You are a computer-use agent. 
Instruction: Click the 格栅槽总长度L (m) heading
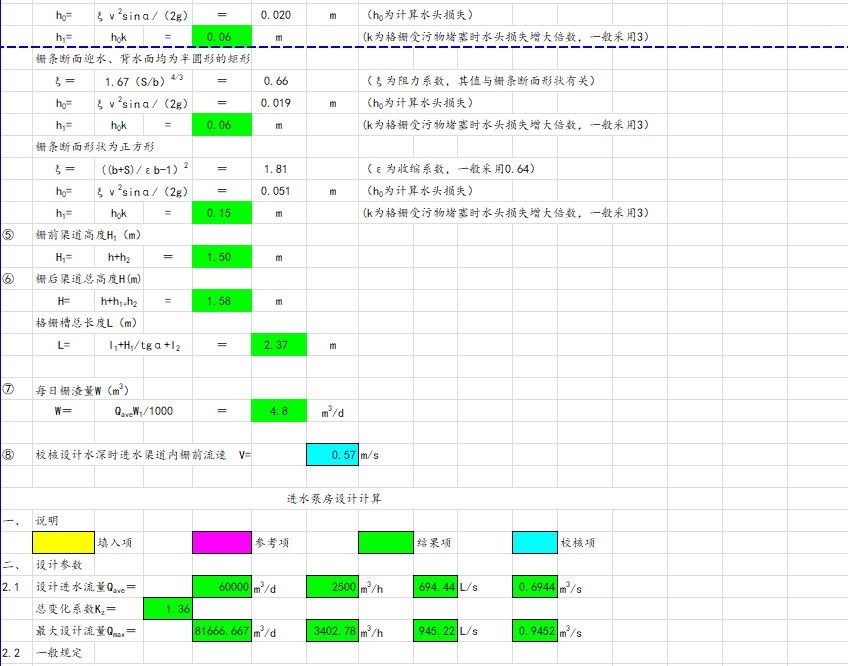87,323
